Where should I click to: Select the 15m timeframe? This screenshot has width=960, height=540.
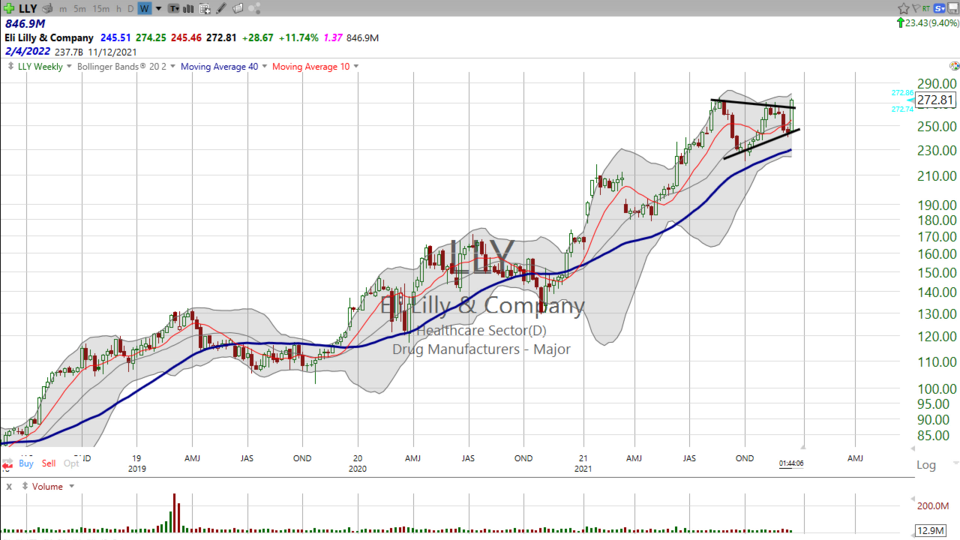pos(102,9)
